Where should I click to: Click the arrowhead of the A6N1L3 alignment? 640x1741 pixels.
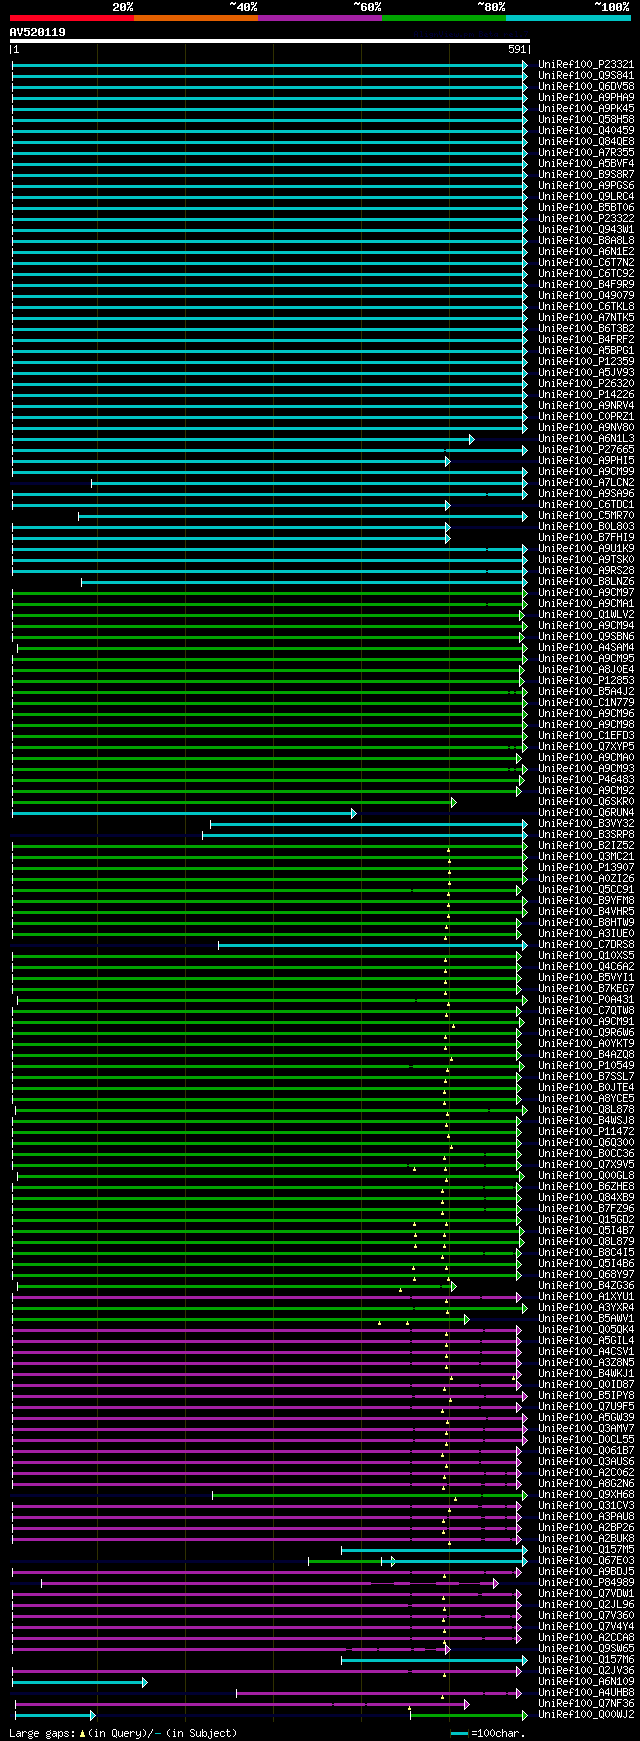(x=472, y=438)
